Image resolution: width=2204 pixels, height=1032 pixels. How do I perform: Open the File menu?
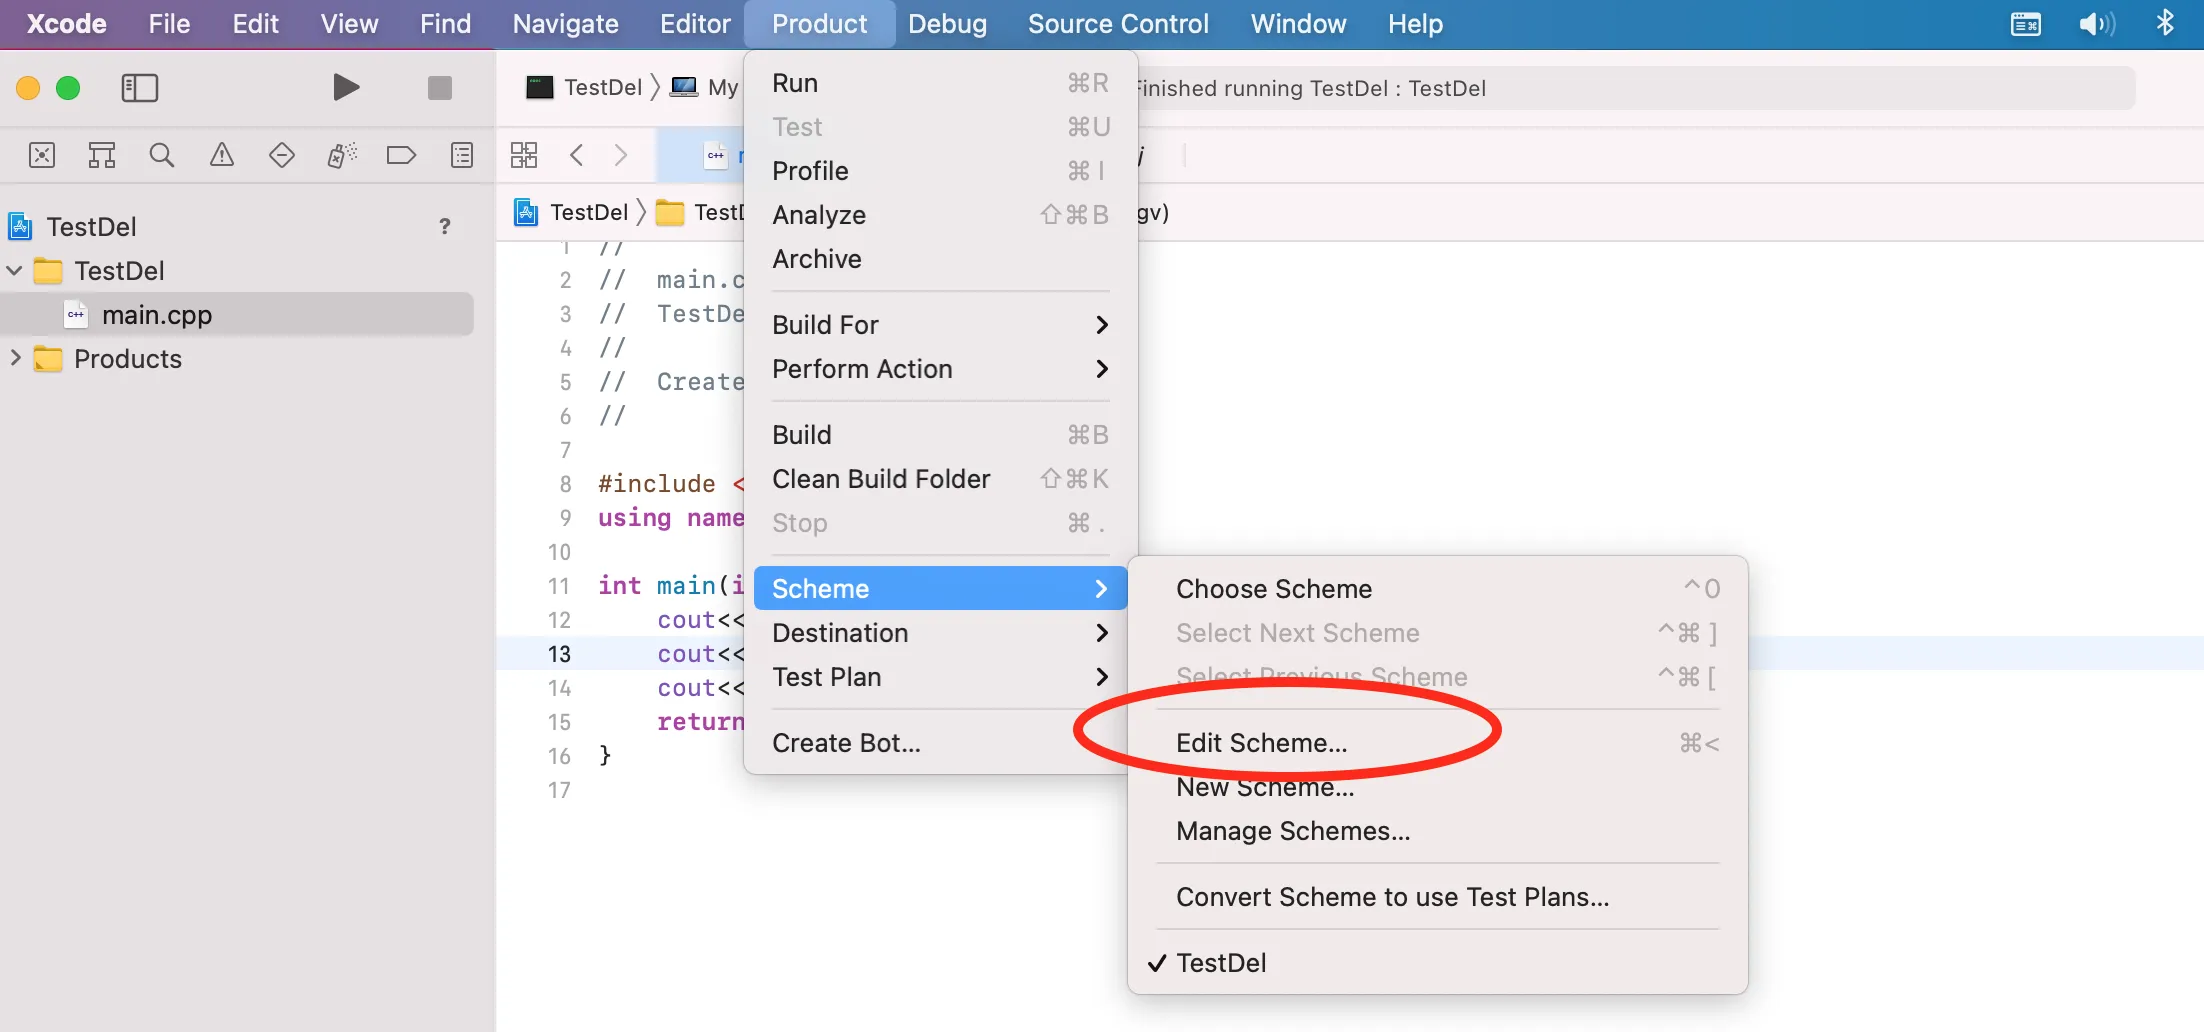click(169, 24)
